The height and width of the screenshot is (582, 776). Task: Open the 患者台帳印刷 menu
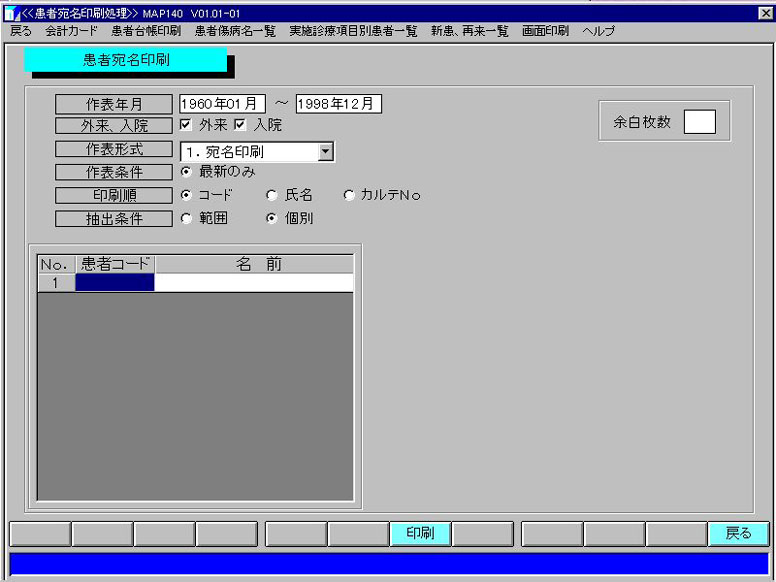click(146, 31)
